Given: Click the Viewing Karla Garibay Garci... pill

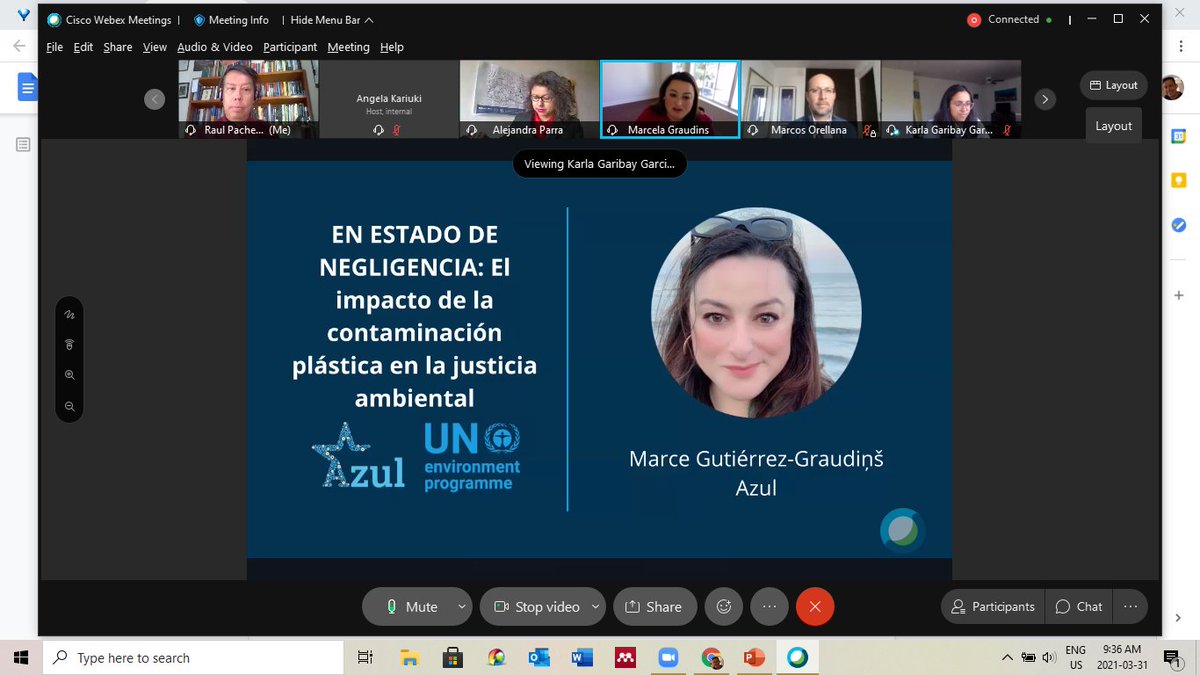Looking at the screenshot, I should (x=599, y=164).
